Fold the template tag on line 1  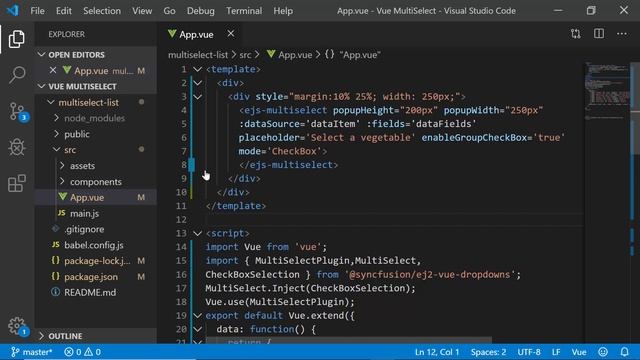click(x=198, y=69)
